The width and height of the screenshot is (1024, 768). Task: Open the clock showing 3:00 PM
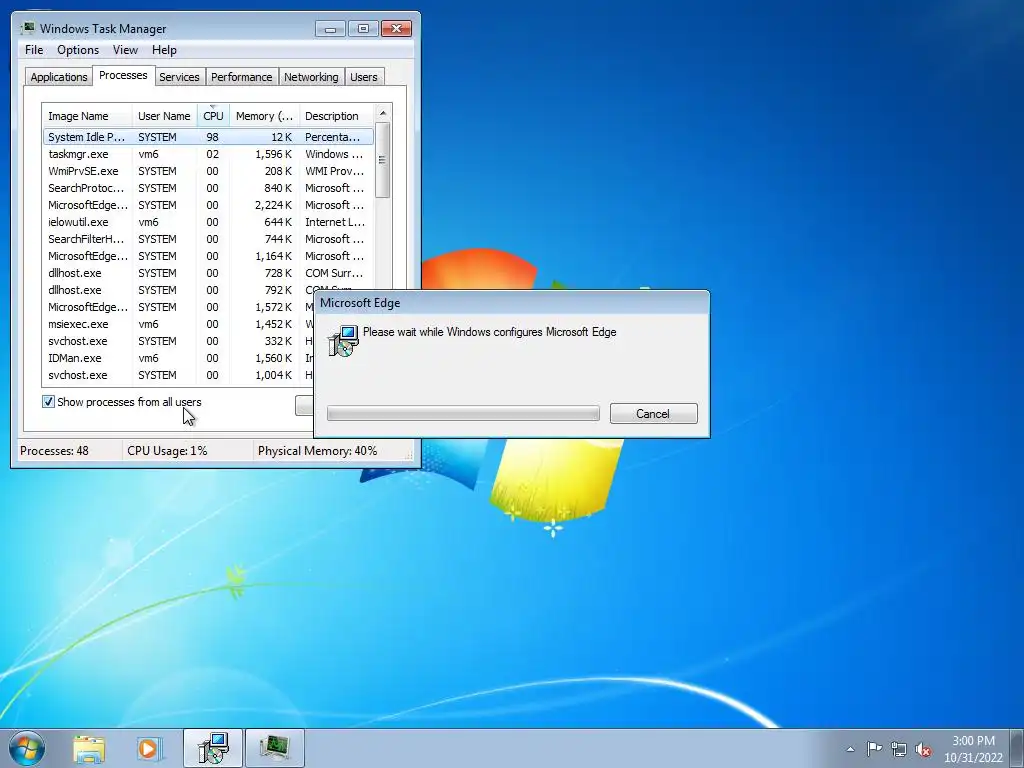(x=973, y=749)
